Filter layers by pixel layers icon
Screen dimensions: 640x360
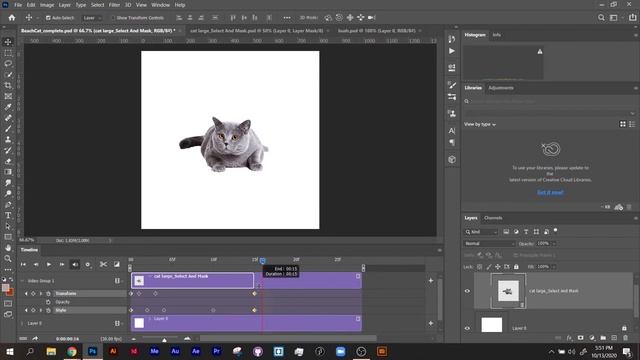pyautogui.click(x=506, y=231)
